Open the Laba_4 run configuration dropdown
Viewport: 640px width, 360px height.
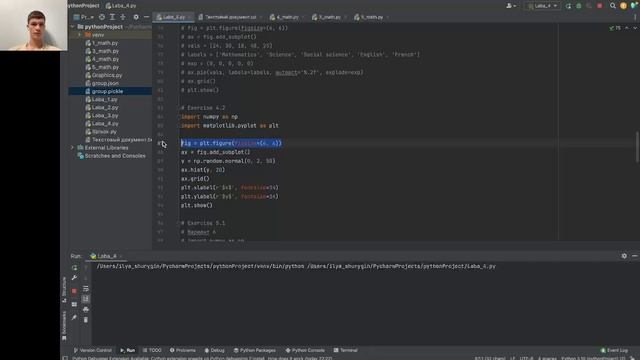tap(542, 6)
